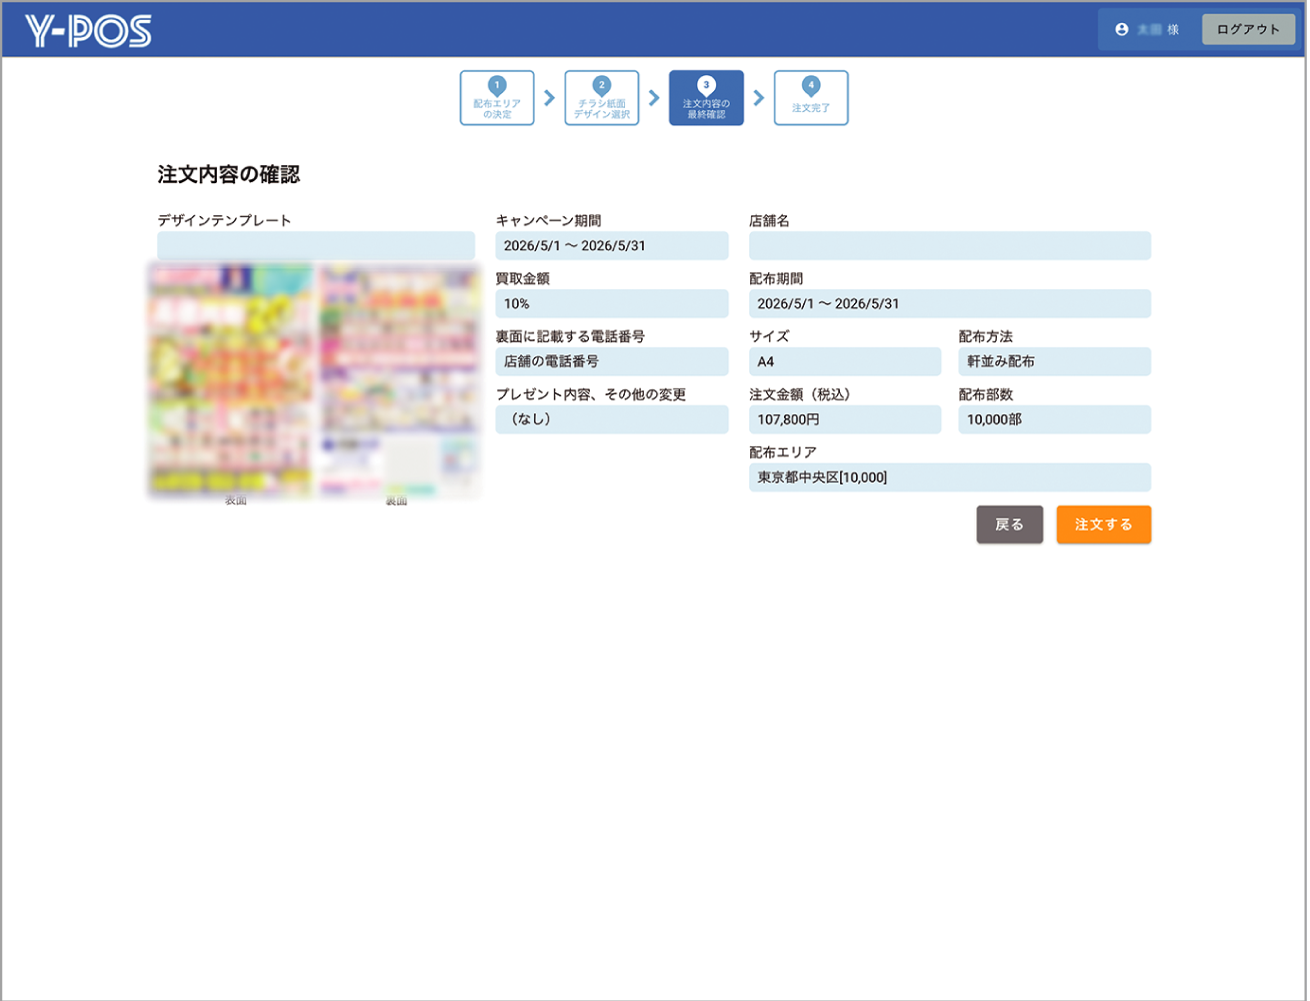The image size is (1310, 1001).
Task: Click the 配布方法 軒並み配布 field
Action: pos(1055,362)
